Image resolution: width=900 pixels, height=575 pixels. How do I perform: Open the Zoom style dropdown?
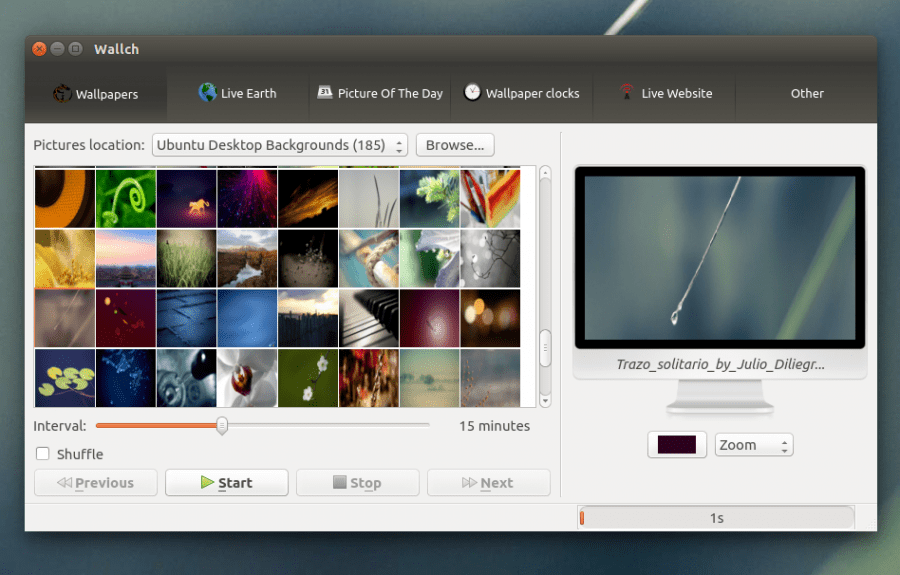[754, 445]
